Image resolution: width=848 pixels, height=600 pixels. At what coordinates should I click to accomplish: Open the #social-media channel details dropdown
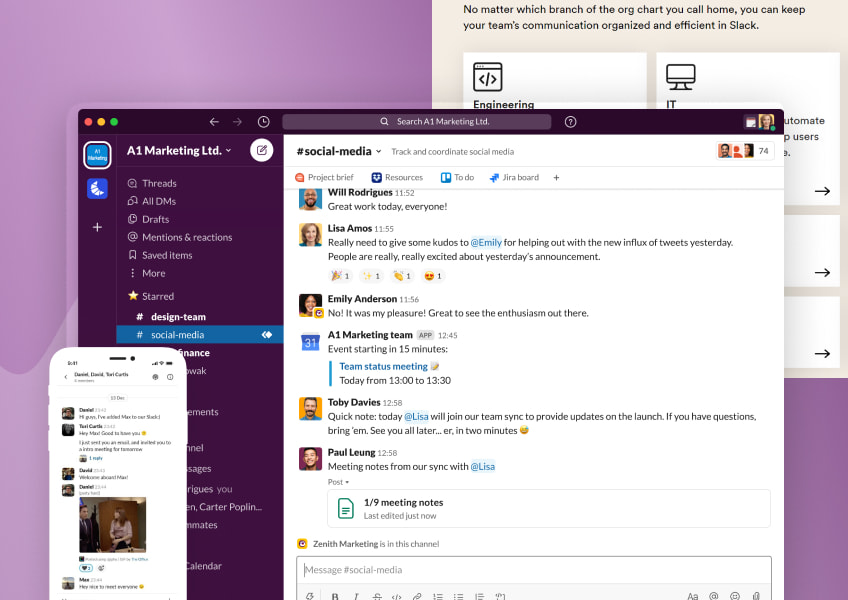(339, 151)
